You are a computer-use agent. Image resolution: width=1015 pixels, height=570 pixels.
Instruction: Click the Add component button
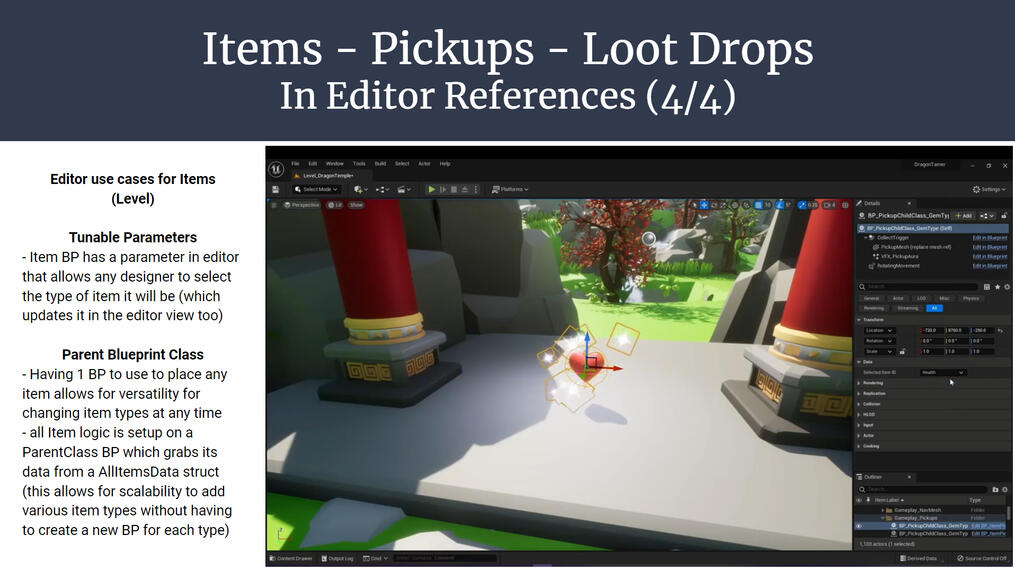point(963,215)
